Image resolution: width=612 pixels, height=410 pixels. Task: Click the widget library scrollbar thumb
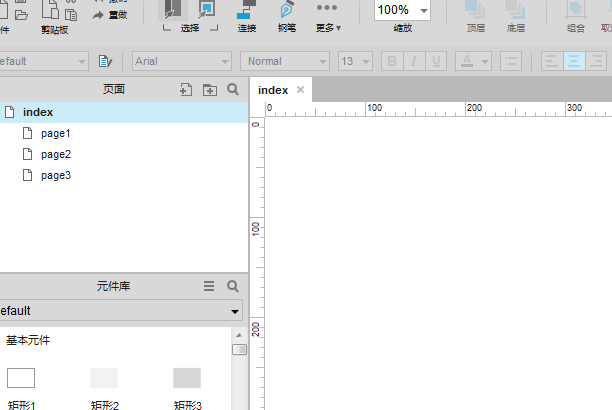coord(239,349)
